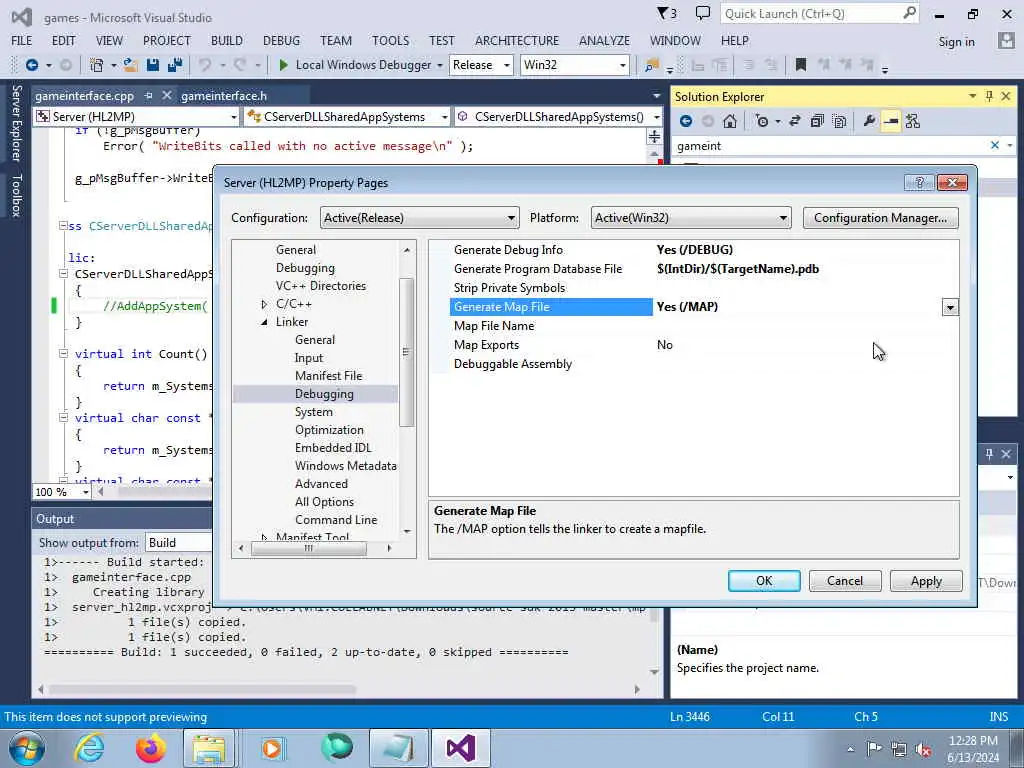Viewport: 1024px width, 768px height.
Task: Click the notifications flag icon
Action: coord(667,13)
